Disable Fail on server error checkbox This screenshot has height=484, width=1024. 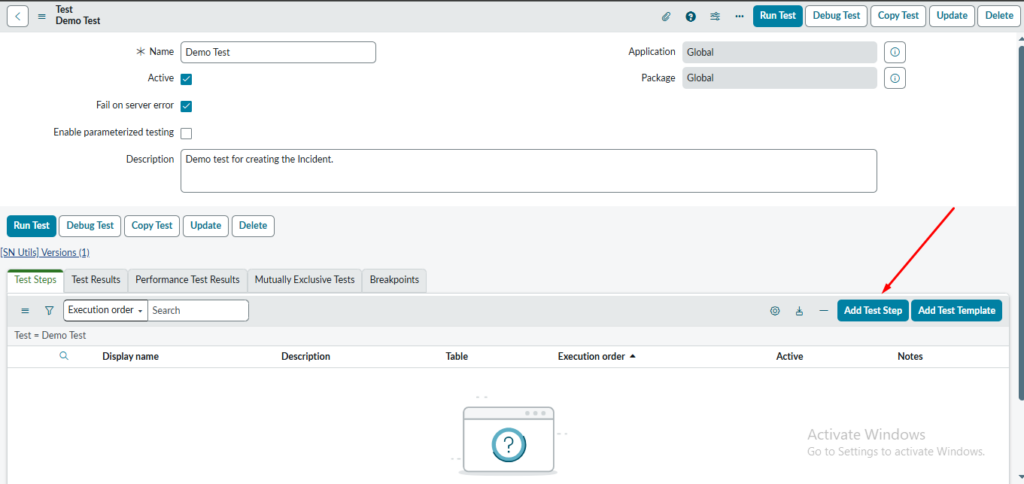tap(186, 106)
